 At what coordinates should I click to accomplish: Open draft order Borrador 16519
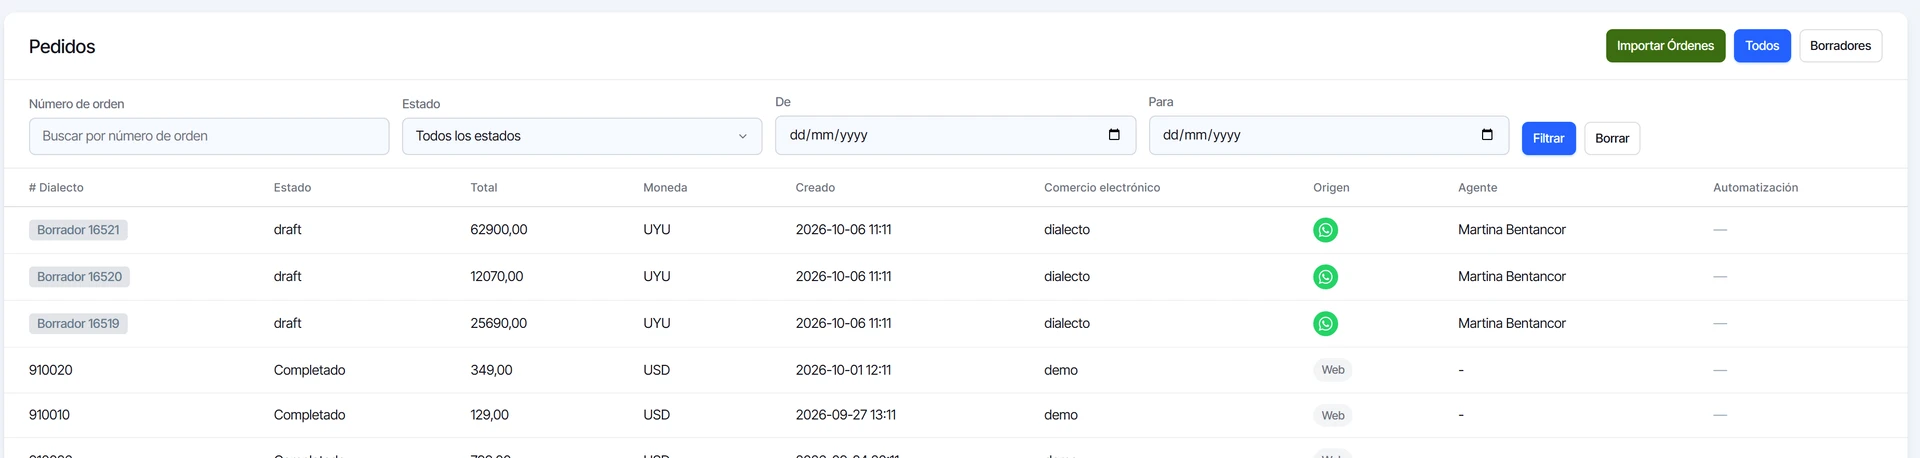tap(78, 324)
